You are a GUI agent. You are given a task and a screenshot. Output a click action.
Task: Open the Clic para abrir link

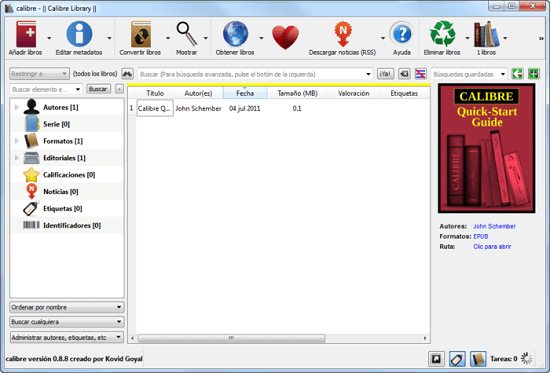pos(492,247)
